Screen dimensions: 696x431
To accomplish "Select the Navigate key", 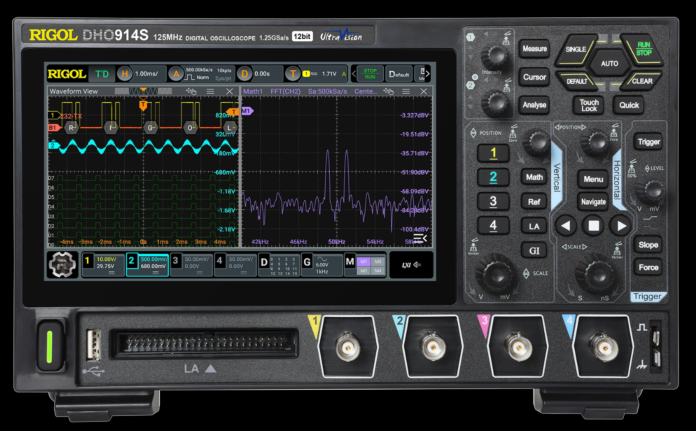I will click(593, 202).
